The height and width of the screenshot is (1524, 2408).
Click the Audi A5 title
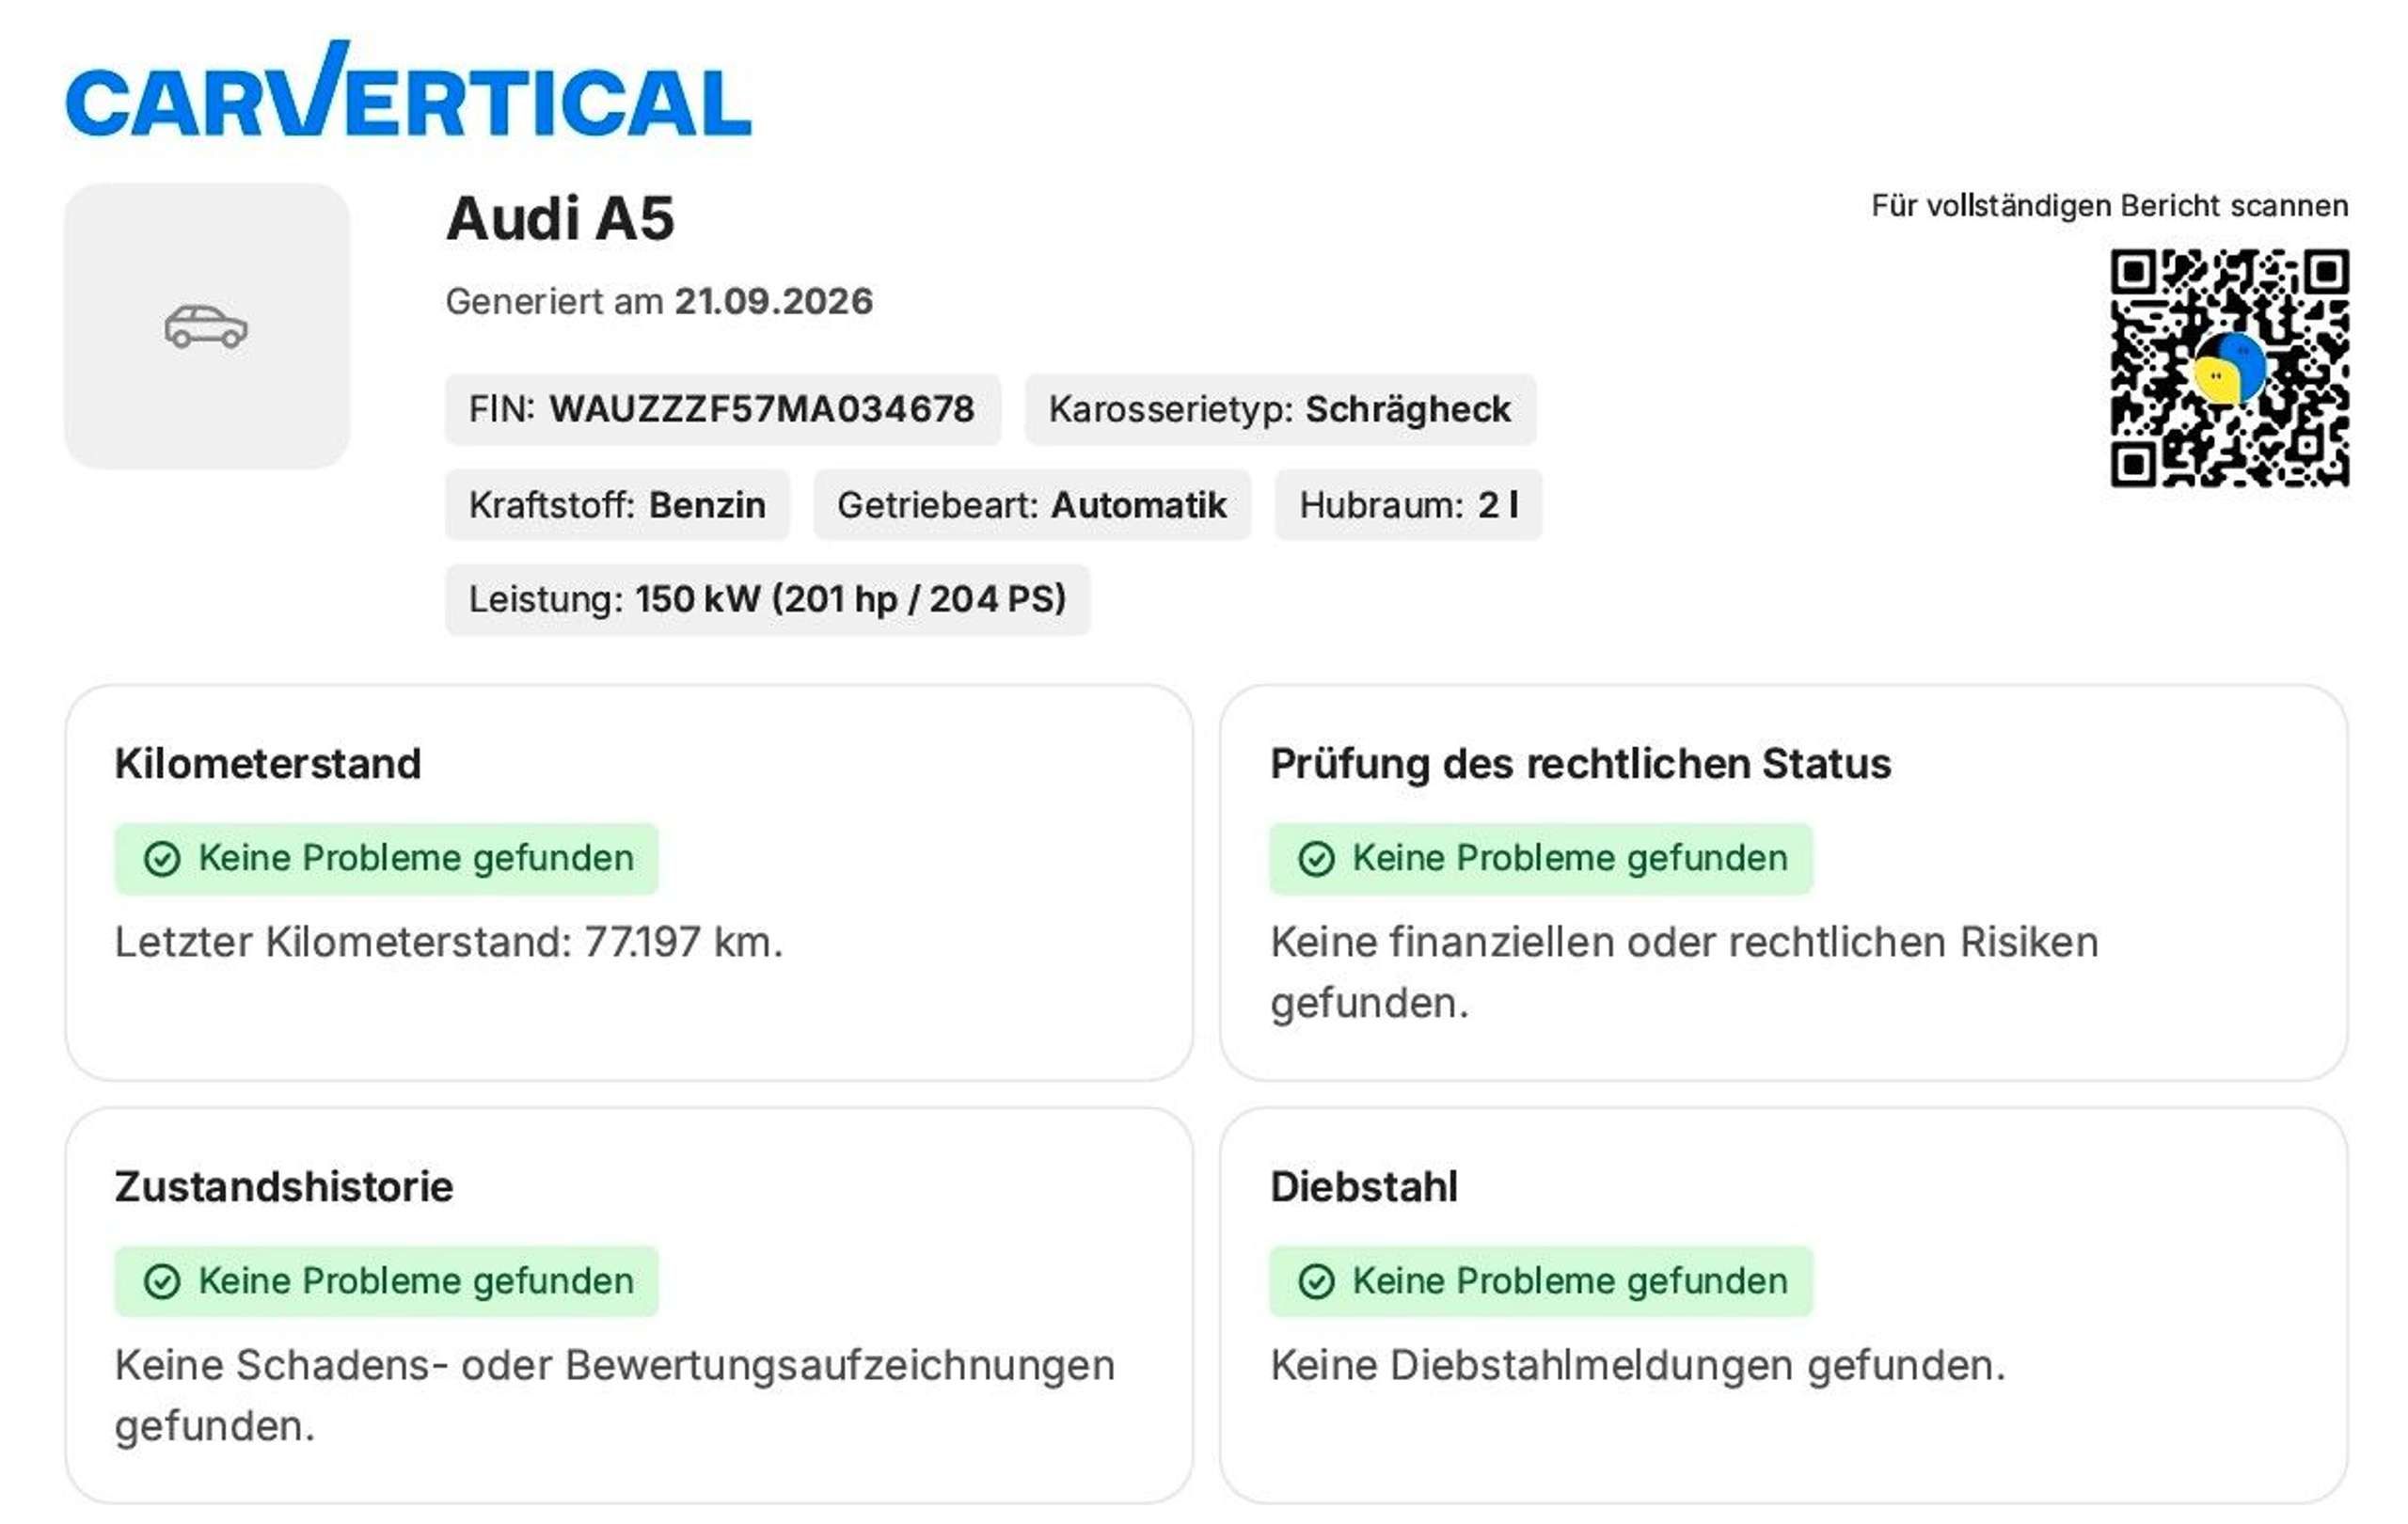coord(560,218)
